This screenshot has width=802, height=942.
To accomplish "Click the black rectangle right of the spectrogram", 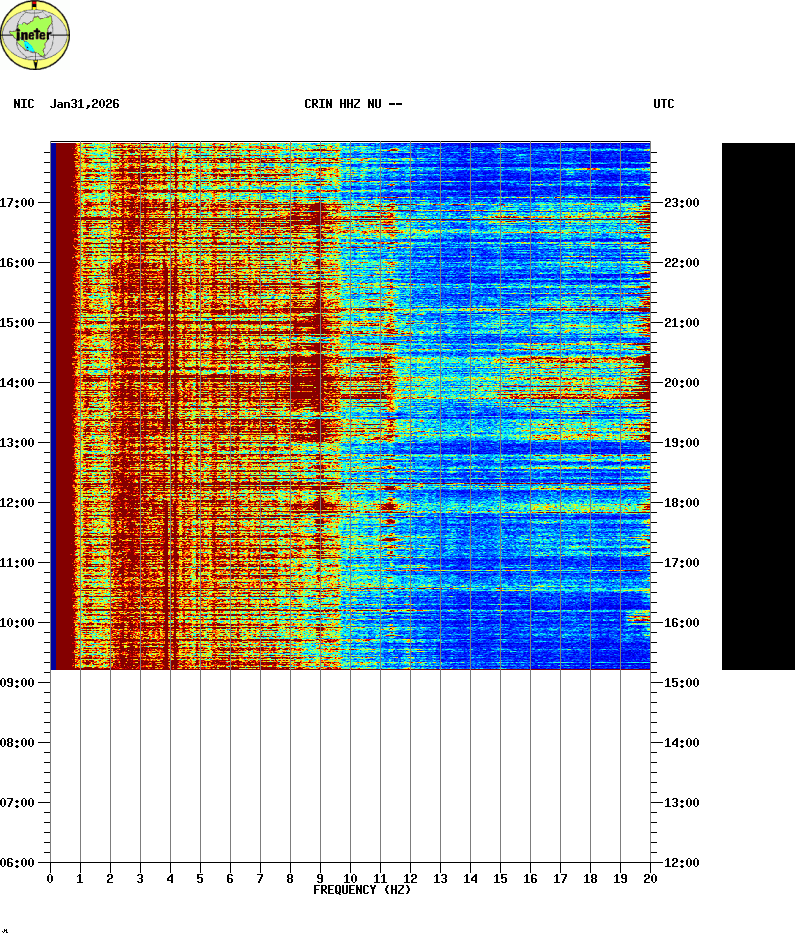I will pyautogui.click(x=758, y=406).
